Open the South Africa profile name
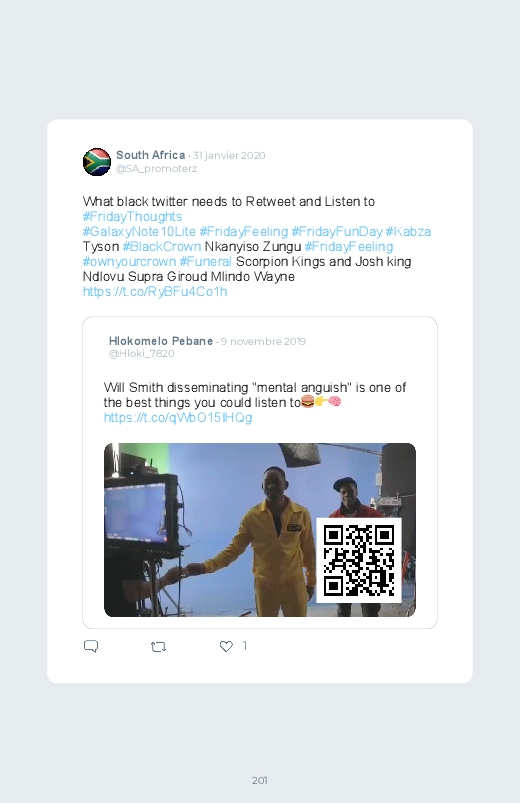Image resolution: width=520 pixels, height=803 pixels. pos(151,155)
